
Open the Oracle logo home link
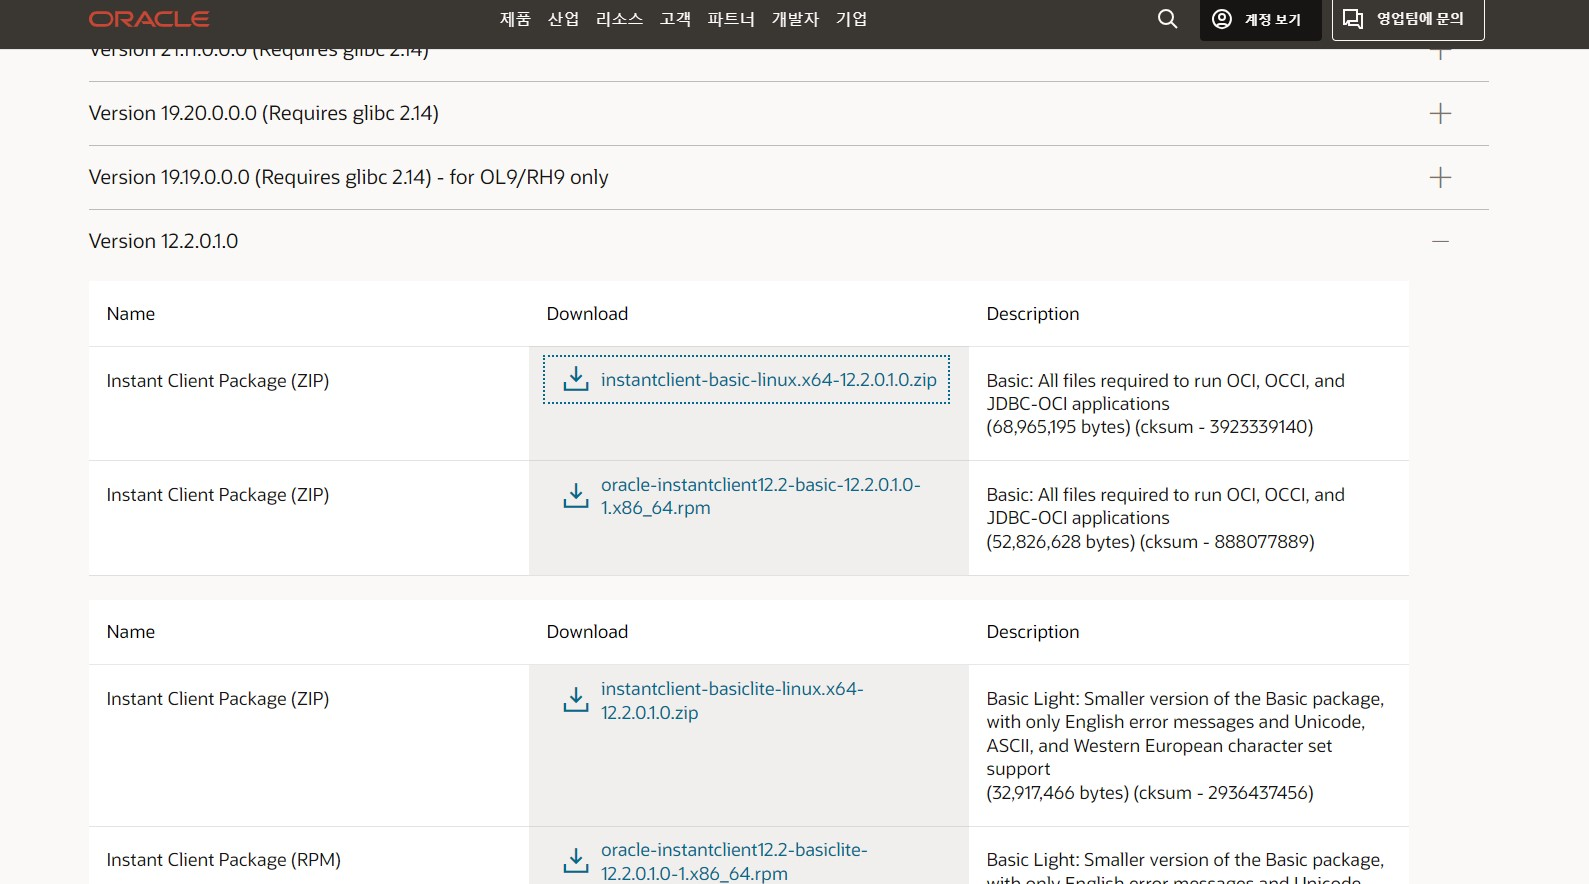(x=149, y=19)
